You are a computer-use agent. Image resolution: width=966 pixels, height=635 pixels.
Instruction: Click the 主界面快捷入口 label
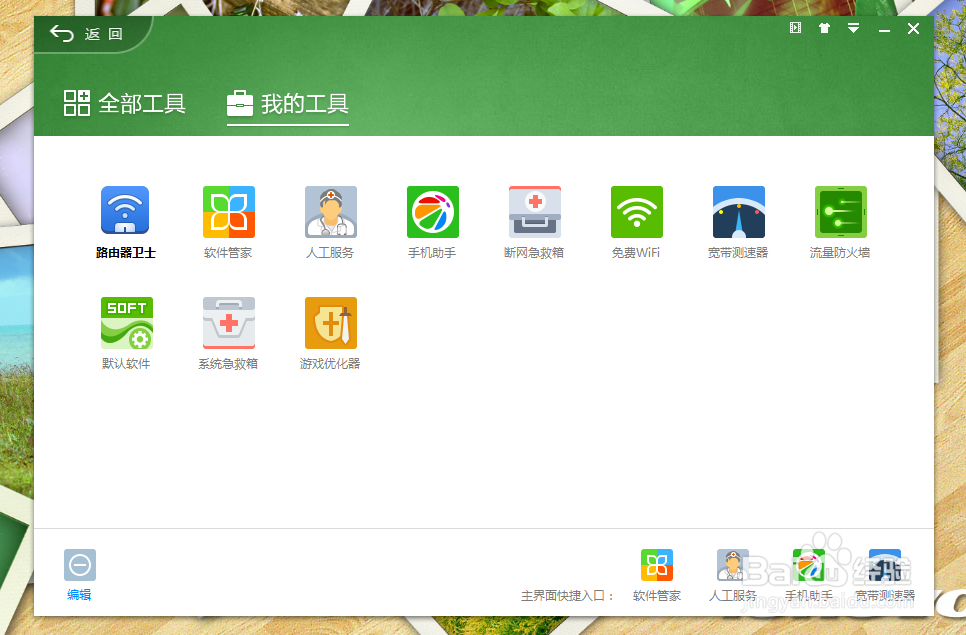tap(567, 596)
